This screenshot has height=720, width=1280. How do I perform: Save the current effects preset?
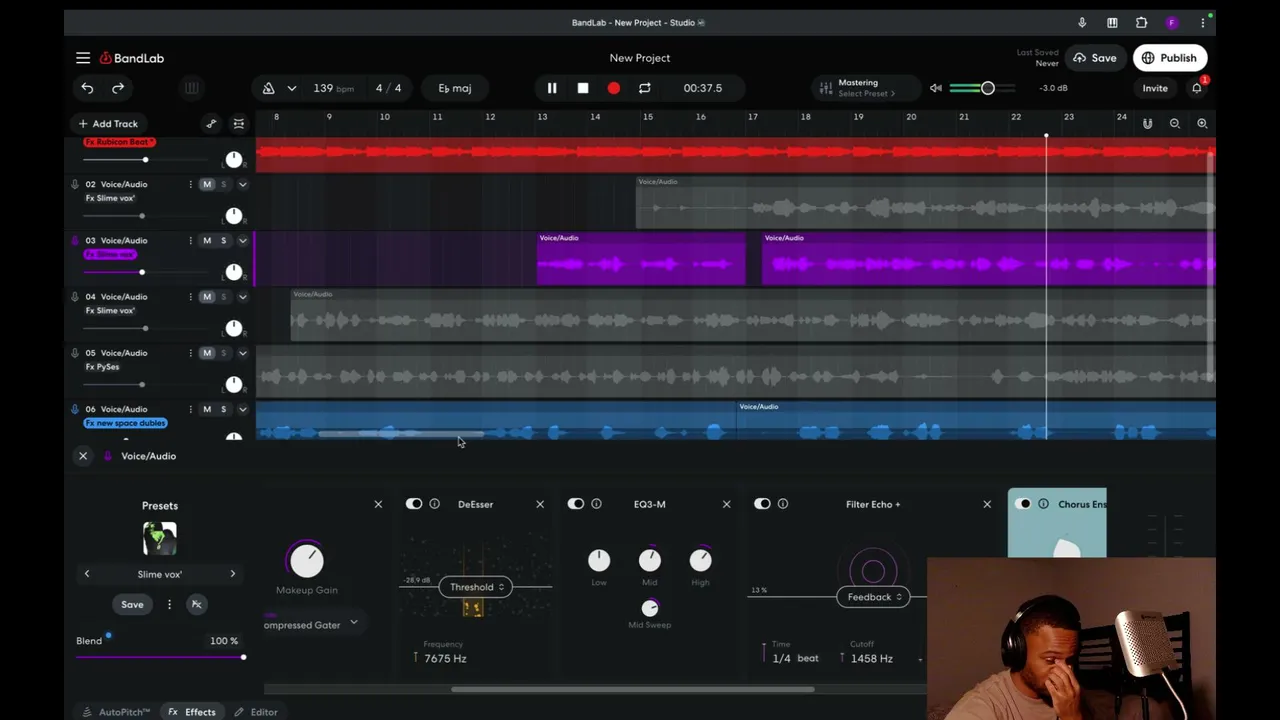click(x=132, y=604)
